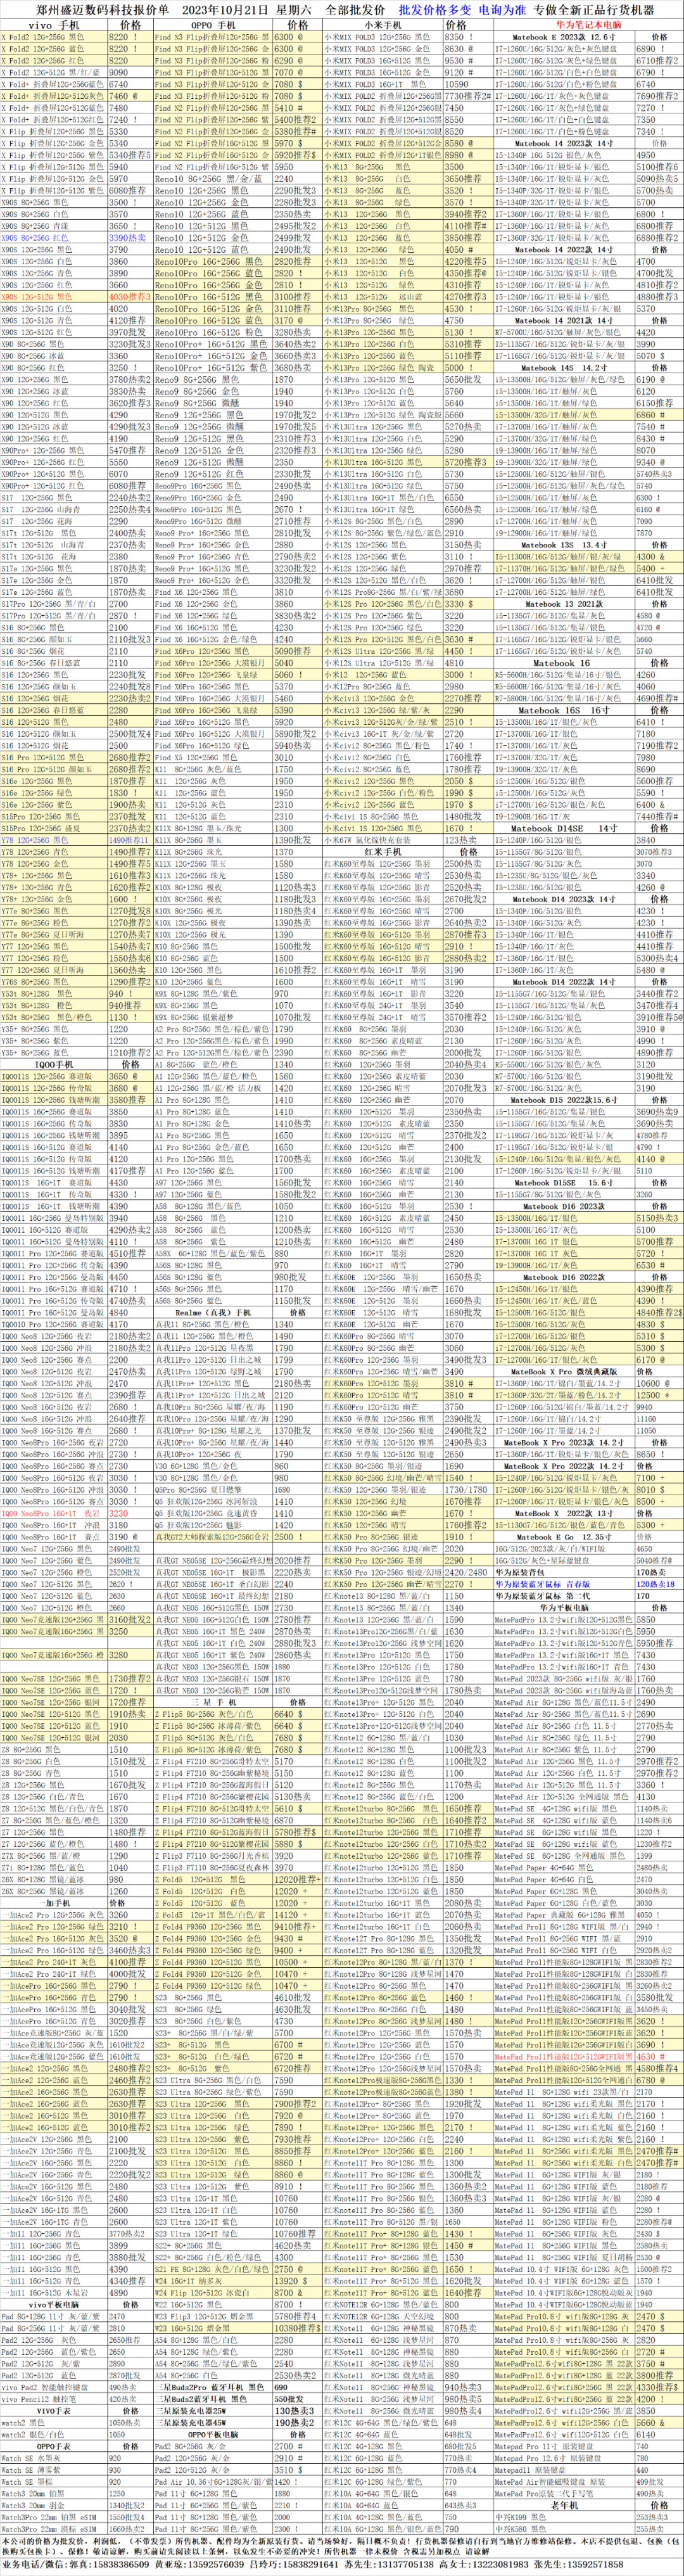This screenshot has width=684, height=2576.
Task: Click the Matebook 14 2022款 14寸 header
Action: click(564, 250)
